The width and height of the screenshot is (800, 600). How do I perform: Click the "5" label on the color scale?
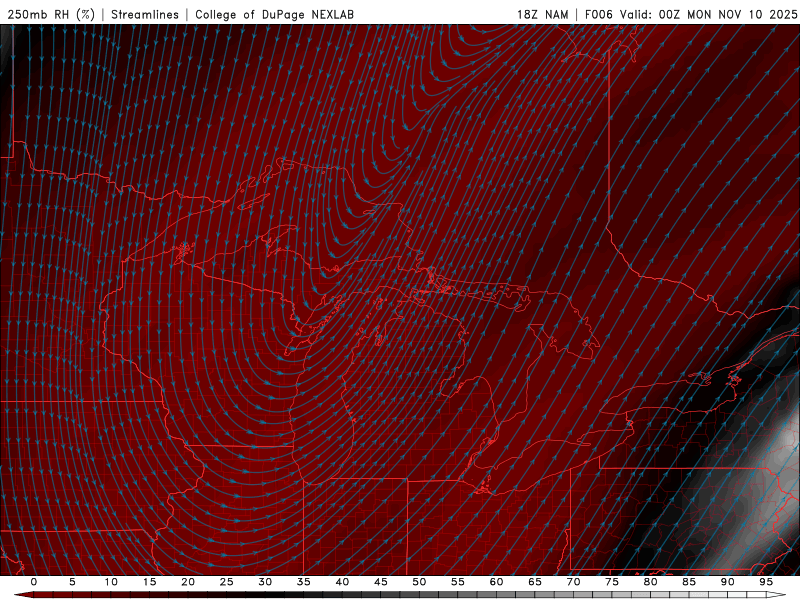(72, 582)
